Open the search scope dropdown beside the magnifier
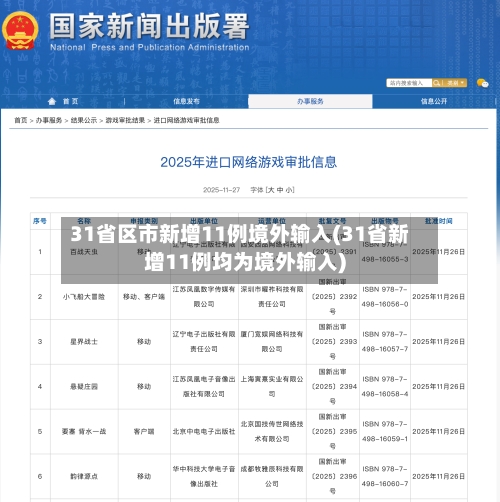Viewport: 500px width, 502px height. (x=455, y=83)
